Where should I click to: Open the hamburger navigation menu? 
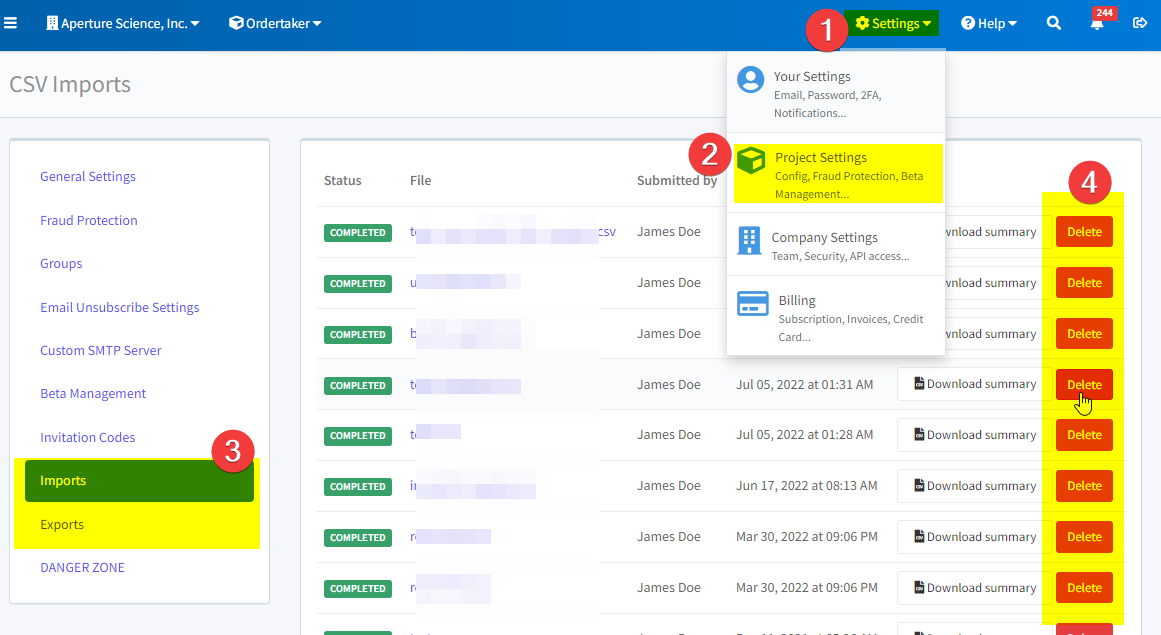[10, 23]
